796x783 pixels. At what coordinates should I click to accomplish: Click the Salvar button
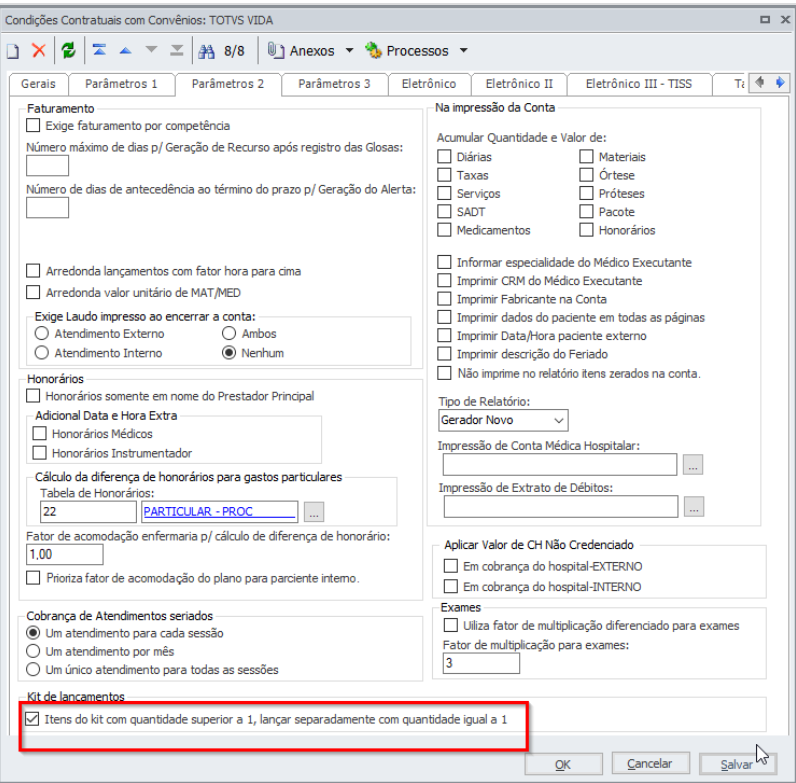(738, 764)
